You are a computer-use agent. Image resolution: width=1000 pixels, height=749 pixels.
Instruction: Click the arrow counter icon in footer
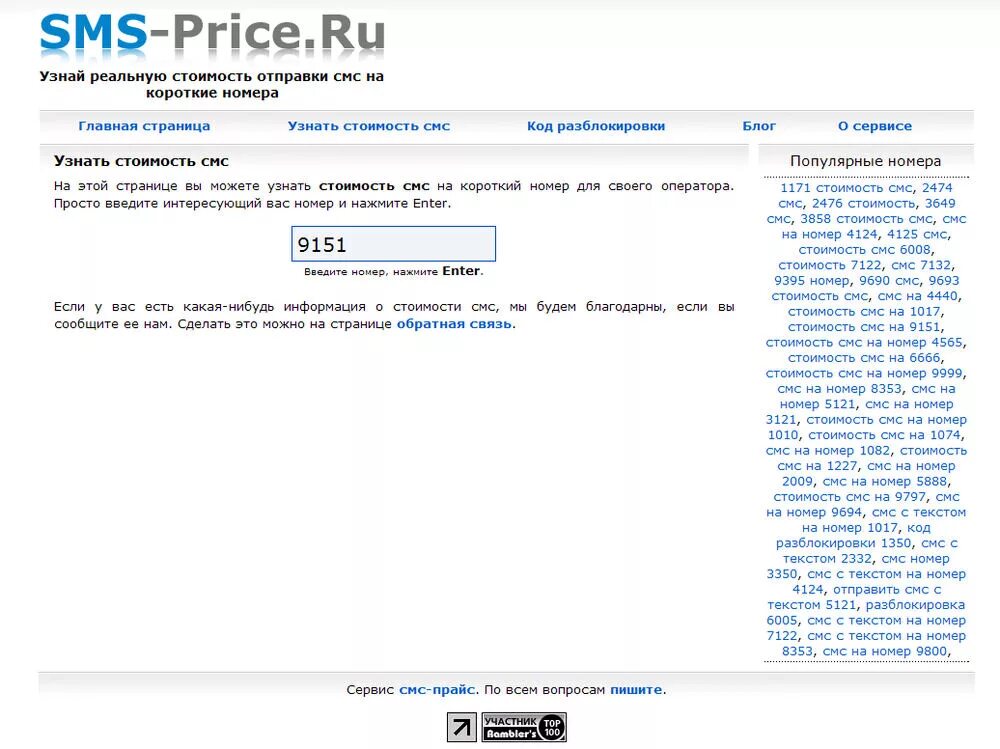(x=462, y=727)
